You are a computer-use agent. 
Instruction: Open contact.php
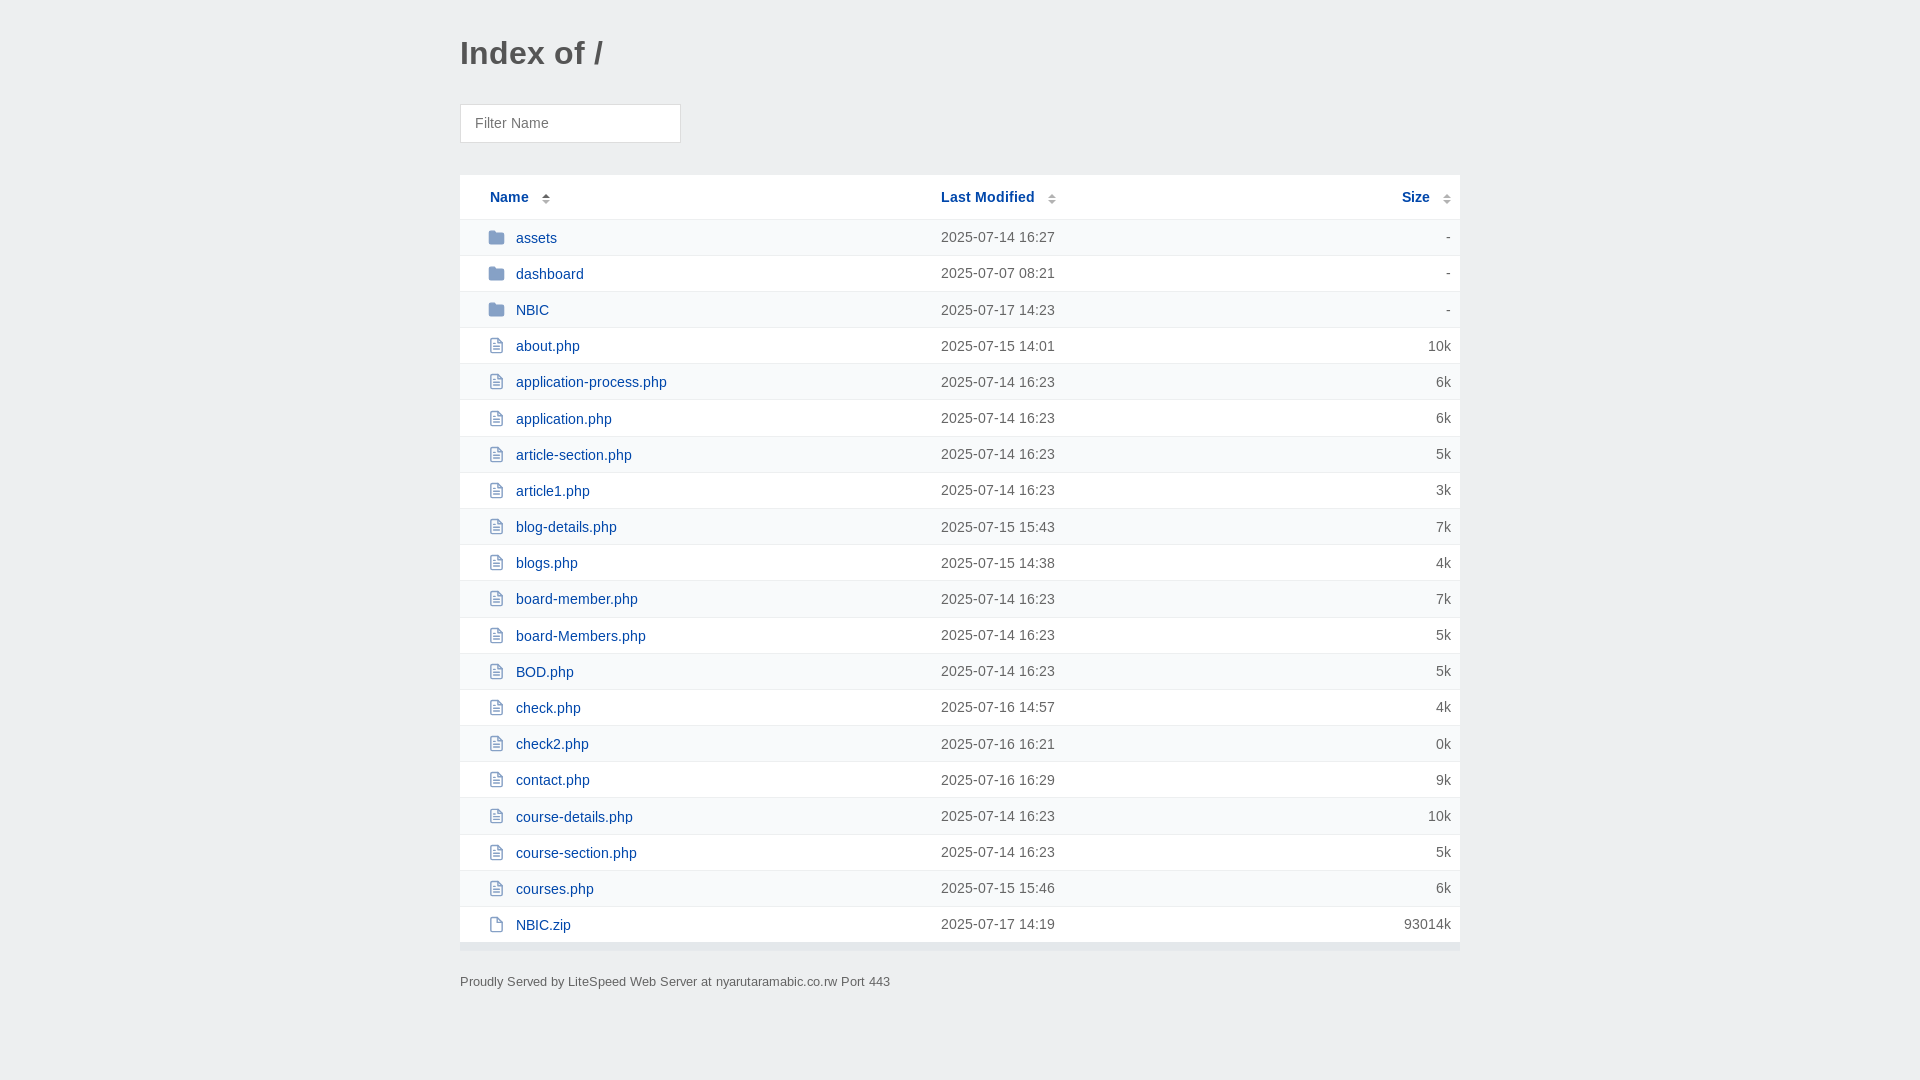pyautogui.click(x=553, y=780)
